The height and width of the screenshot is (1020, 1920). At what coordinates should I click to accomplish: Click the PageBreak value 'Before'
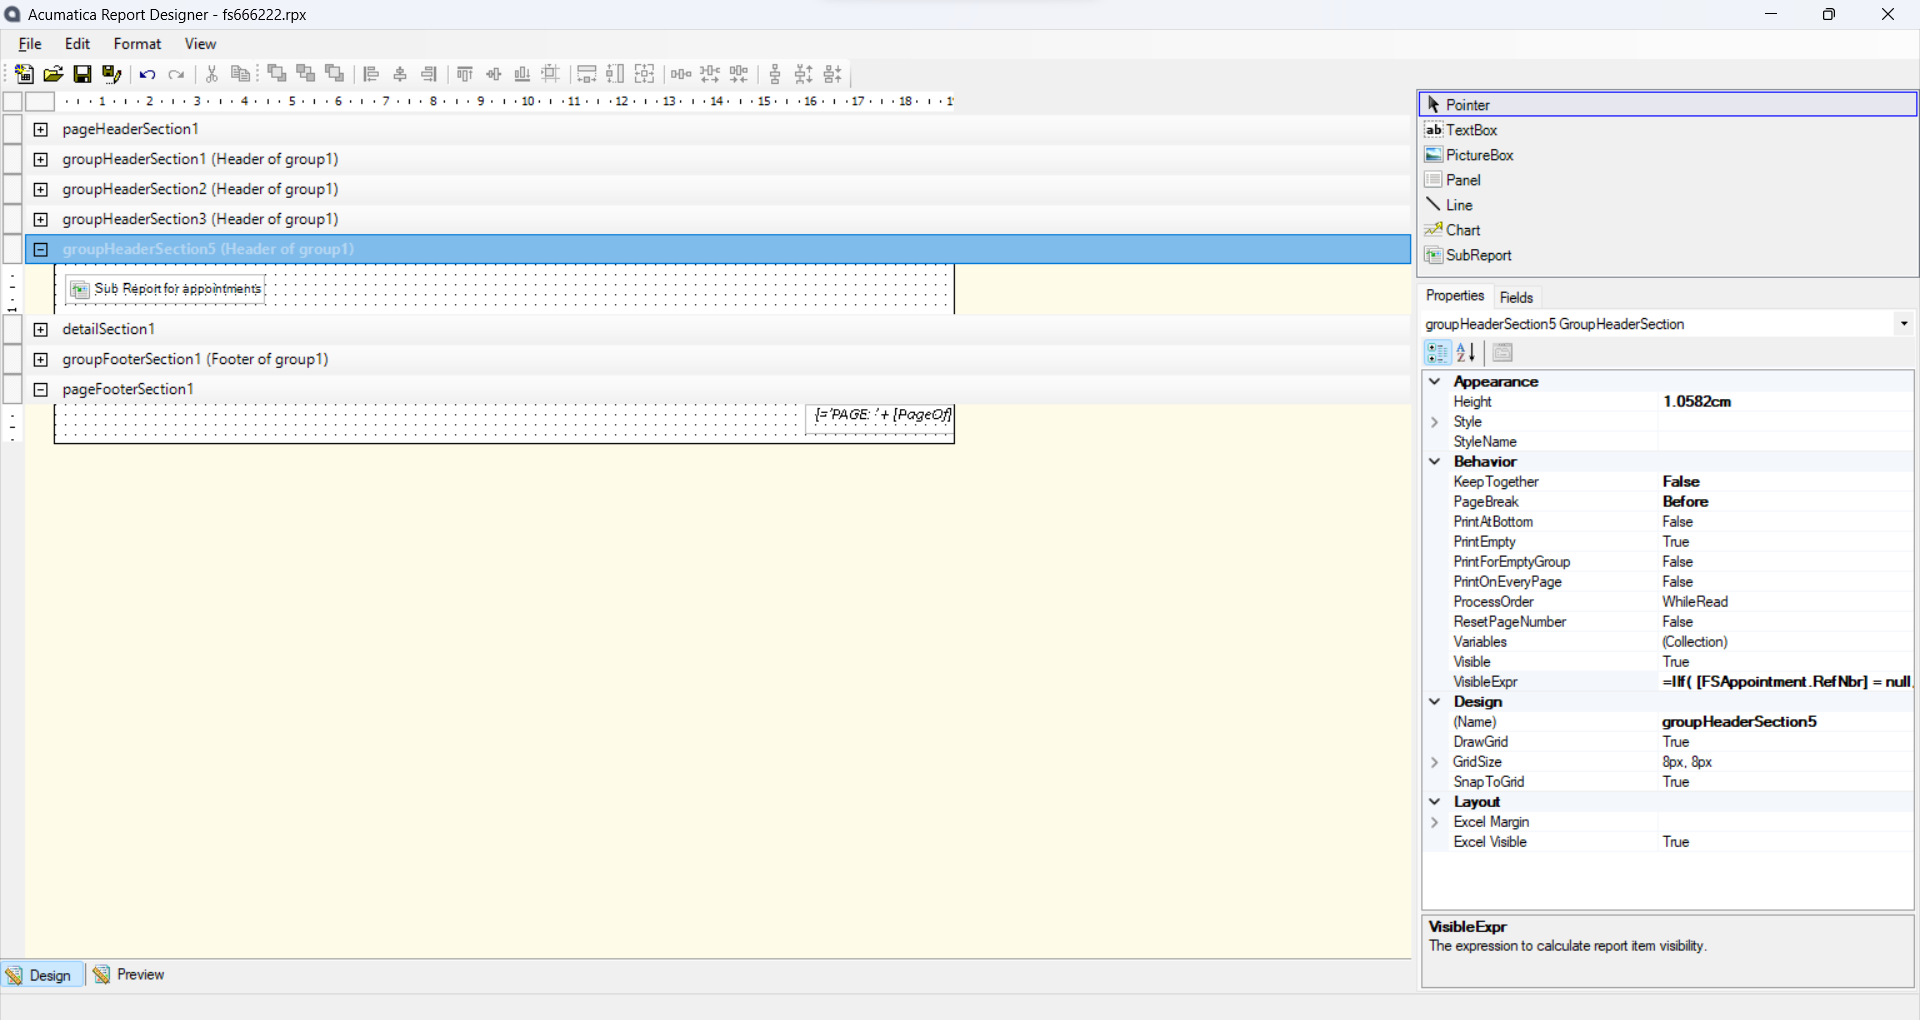pyautogui.click(x=1786, y=502)
